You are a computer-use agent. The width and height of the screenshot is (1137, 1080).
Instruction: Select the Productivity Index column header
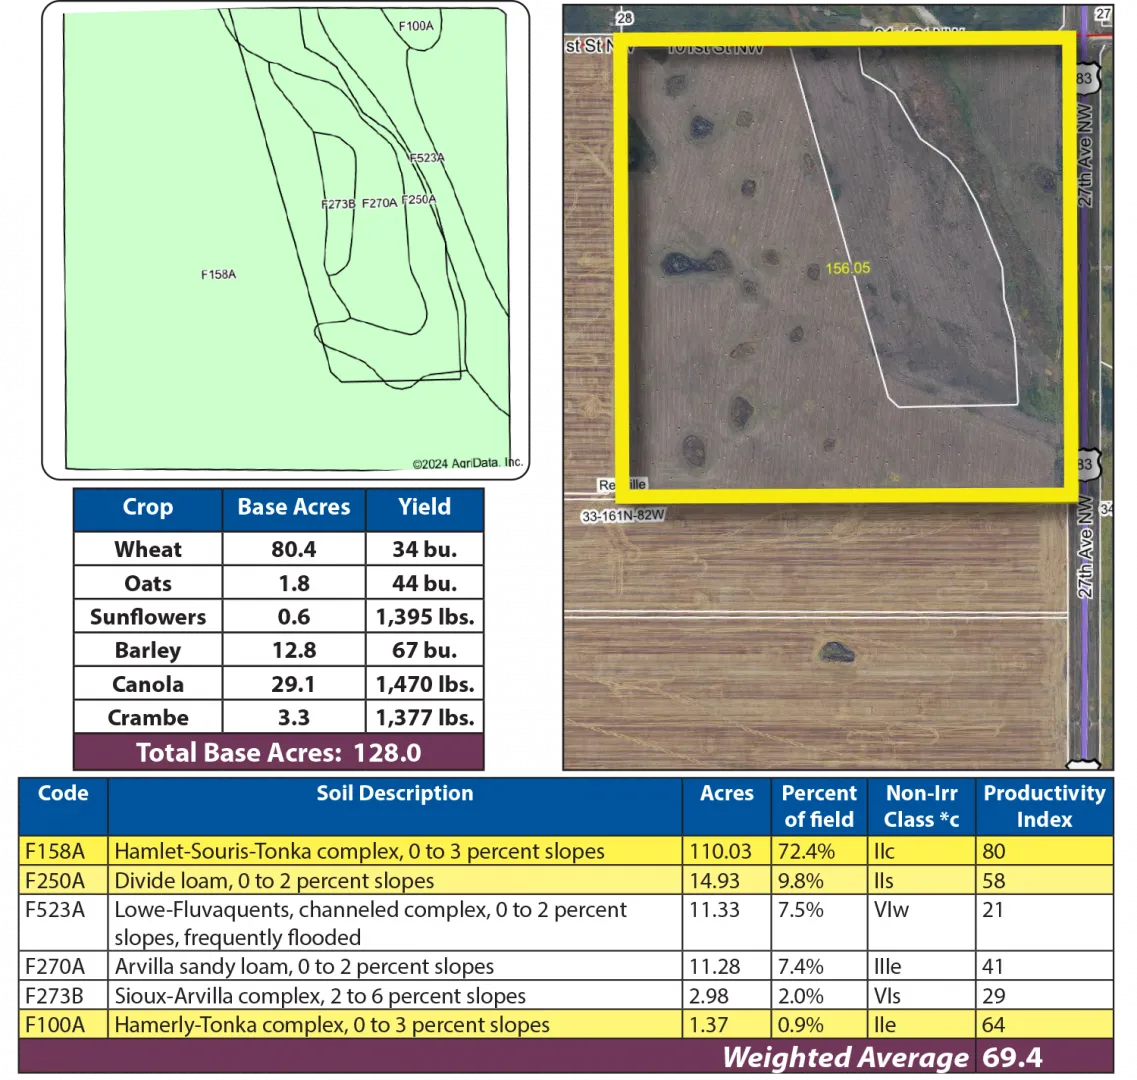click(1044, 806)
